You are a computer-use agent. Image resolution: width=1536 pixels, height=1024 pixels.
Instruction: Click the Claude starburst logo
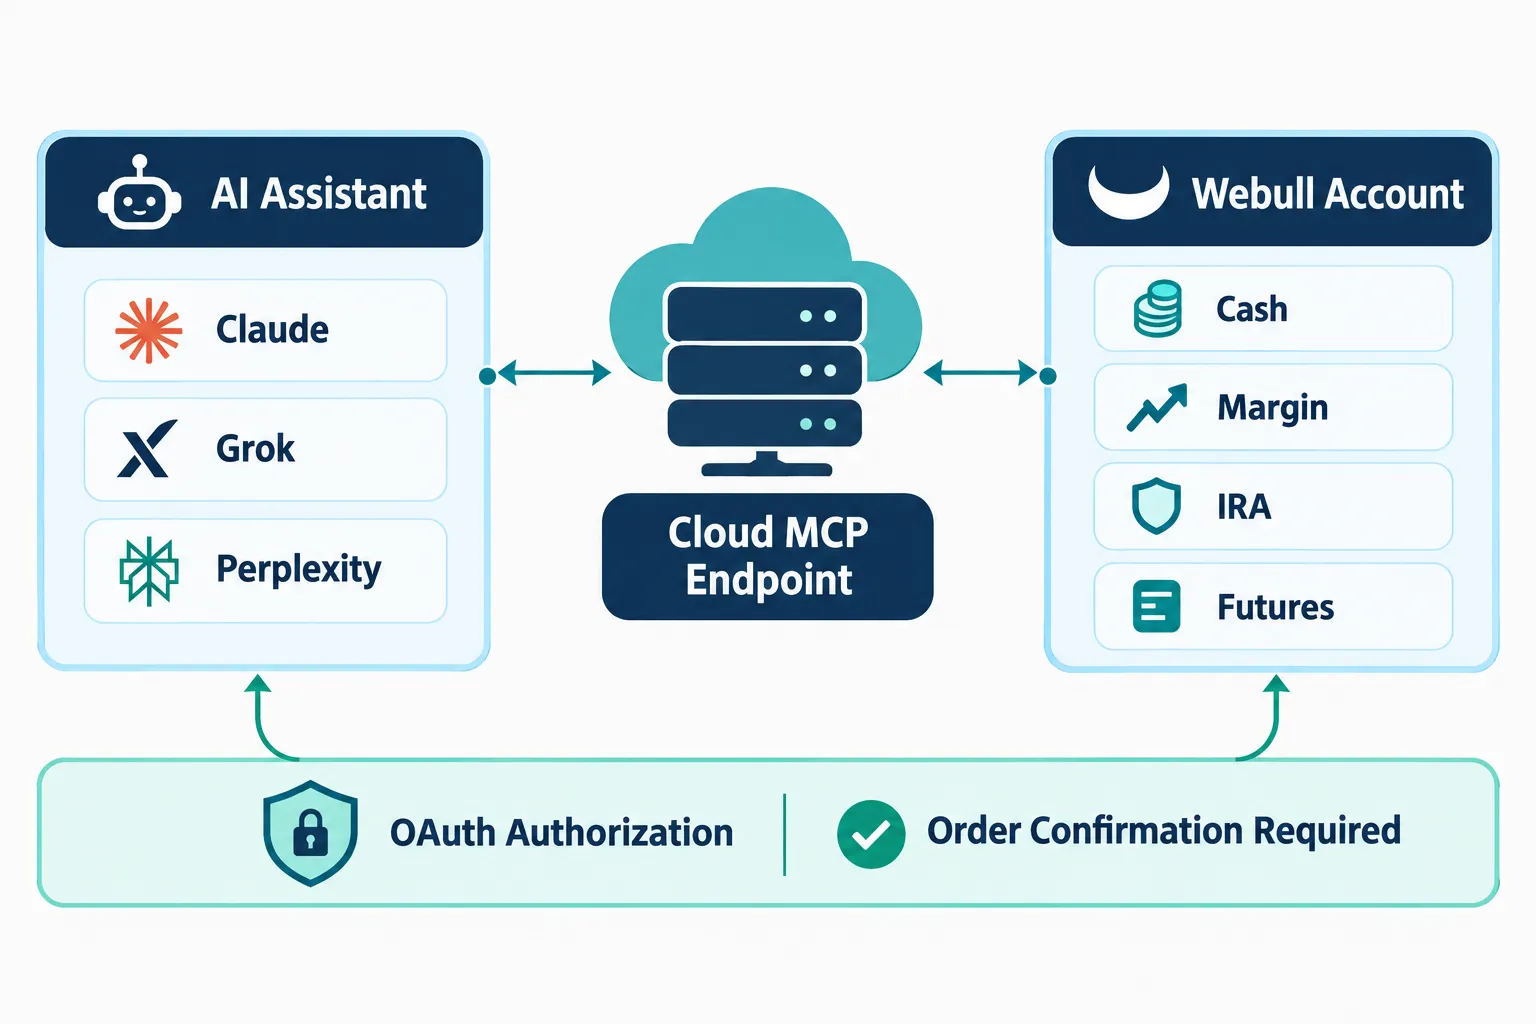click(x=149, y=330)
